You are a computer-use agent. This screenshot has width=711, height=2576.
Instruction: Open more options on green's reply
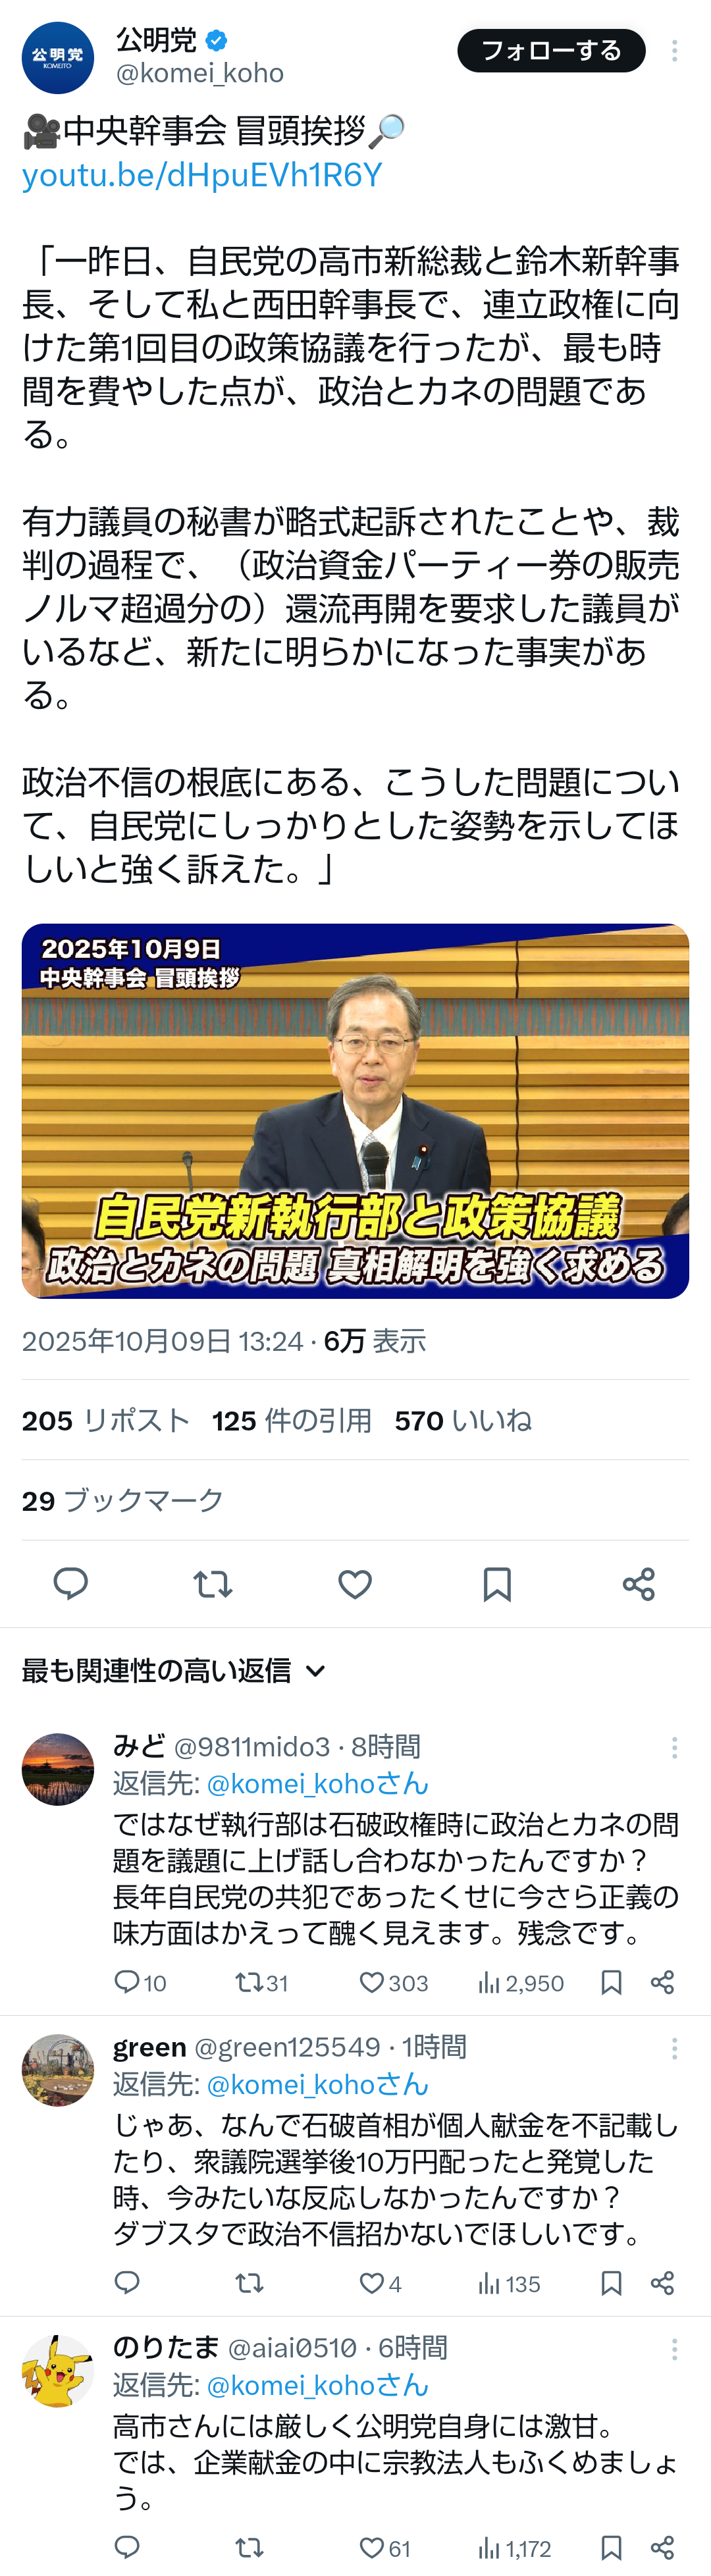[675, 2048]
